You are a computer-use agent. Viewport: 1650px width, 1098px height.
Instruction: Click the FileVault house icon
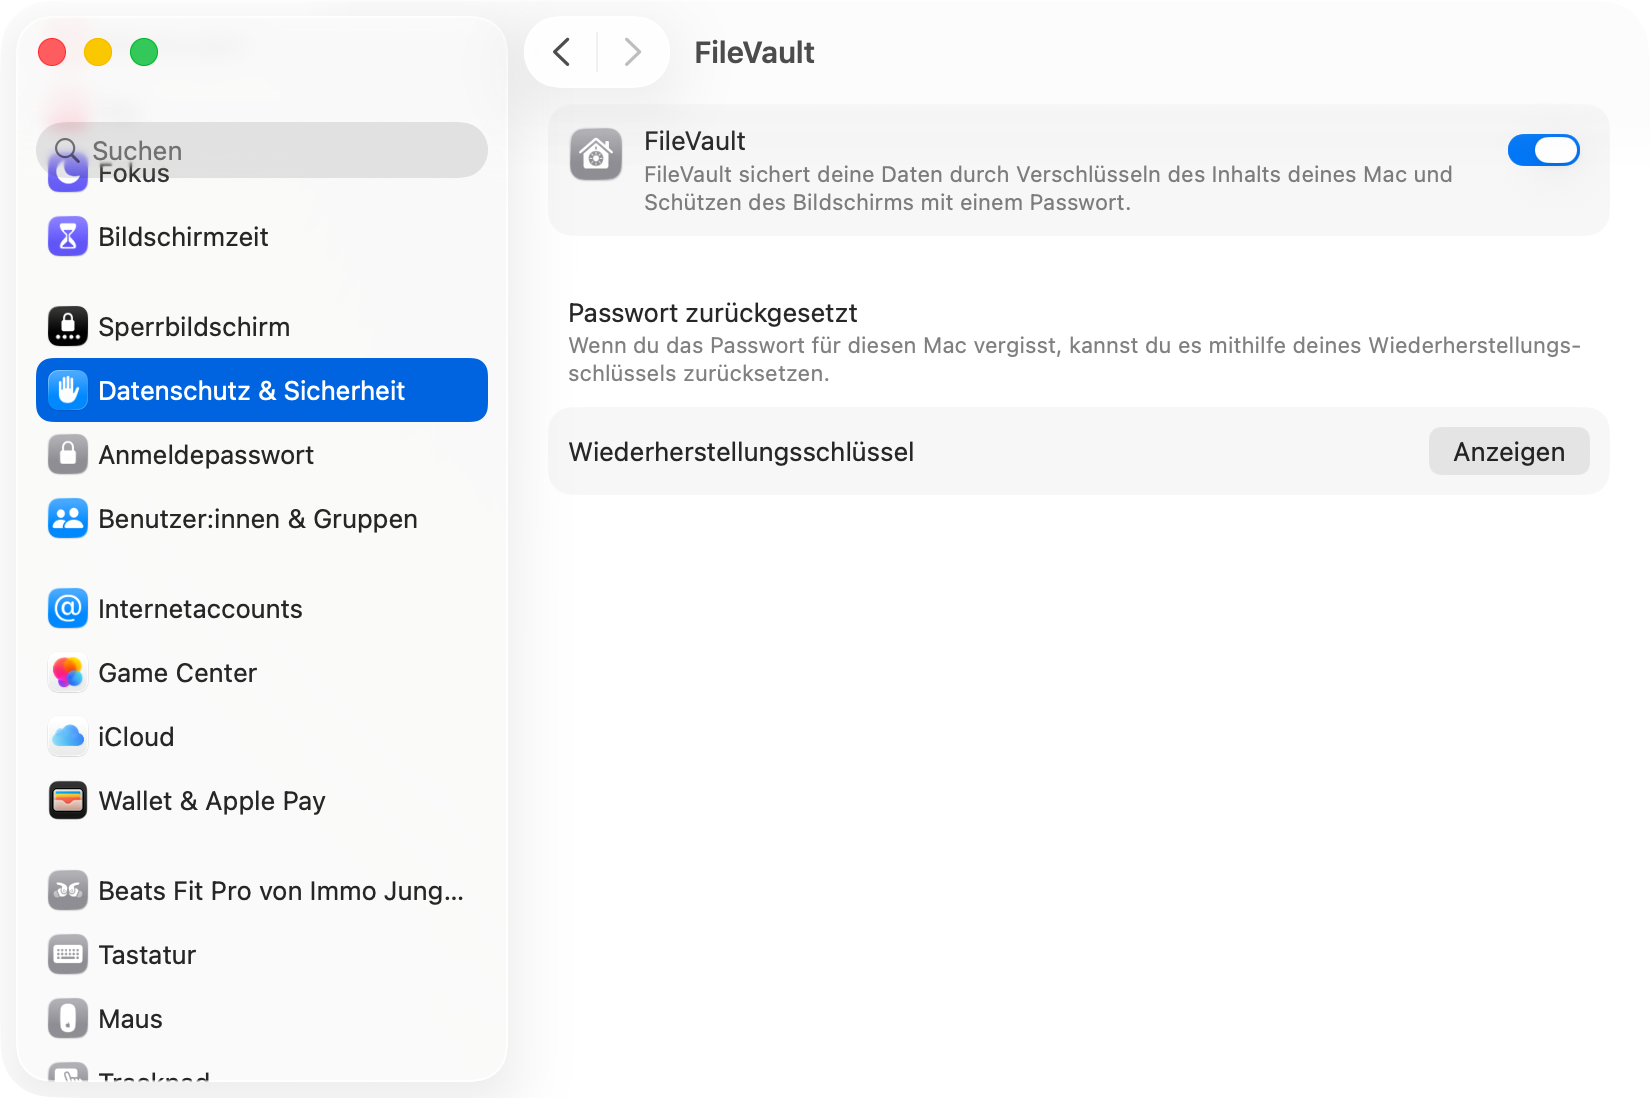tap(596, 155)
